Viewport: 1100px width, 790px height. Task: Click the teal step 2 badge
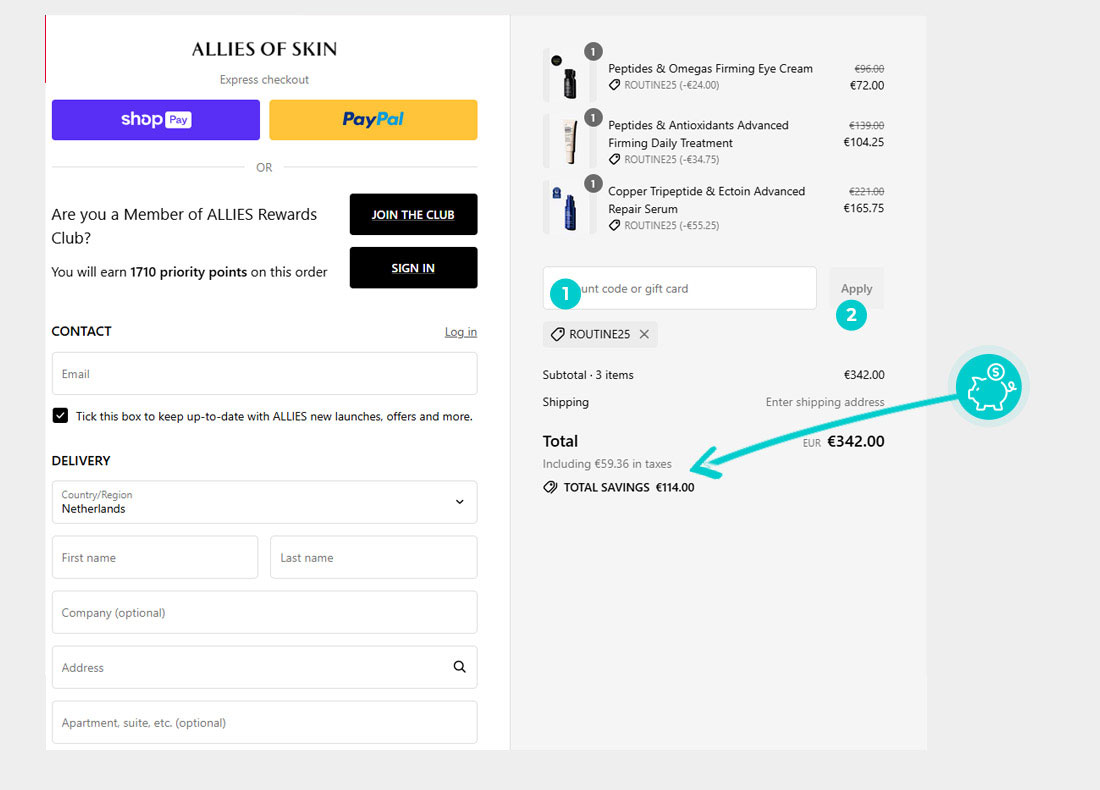851,315
